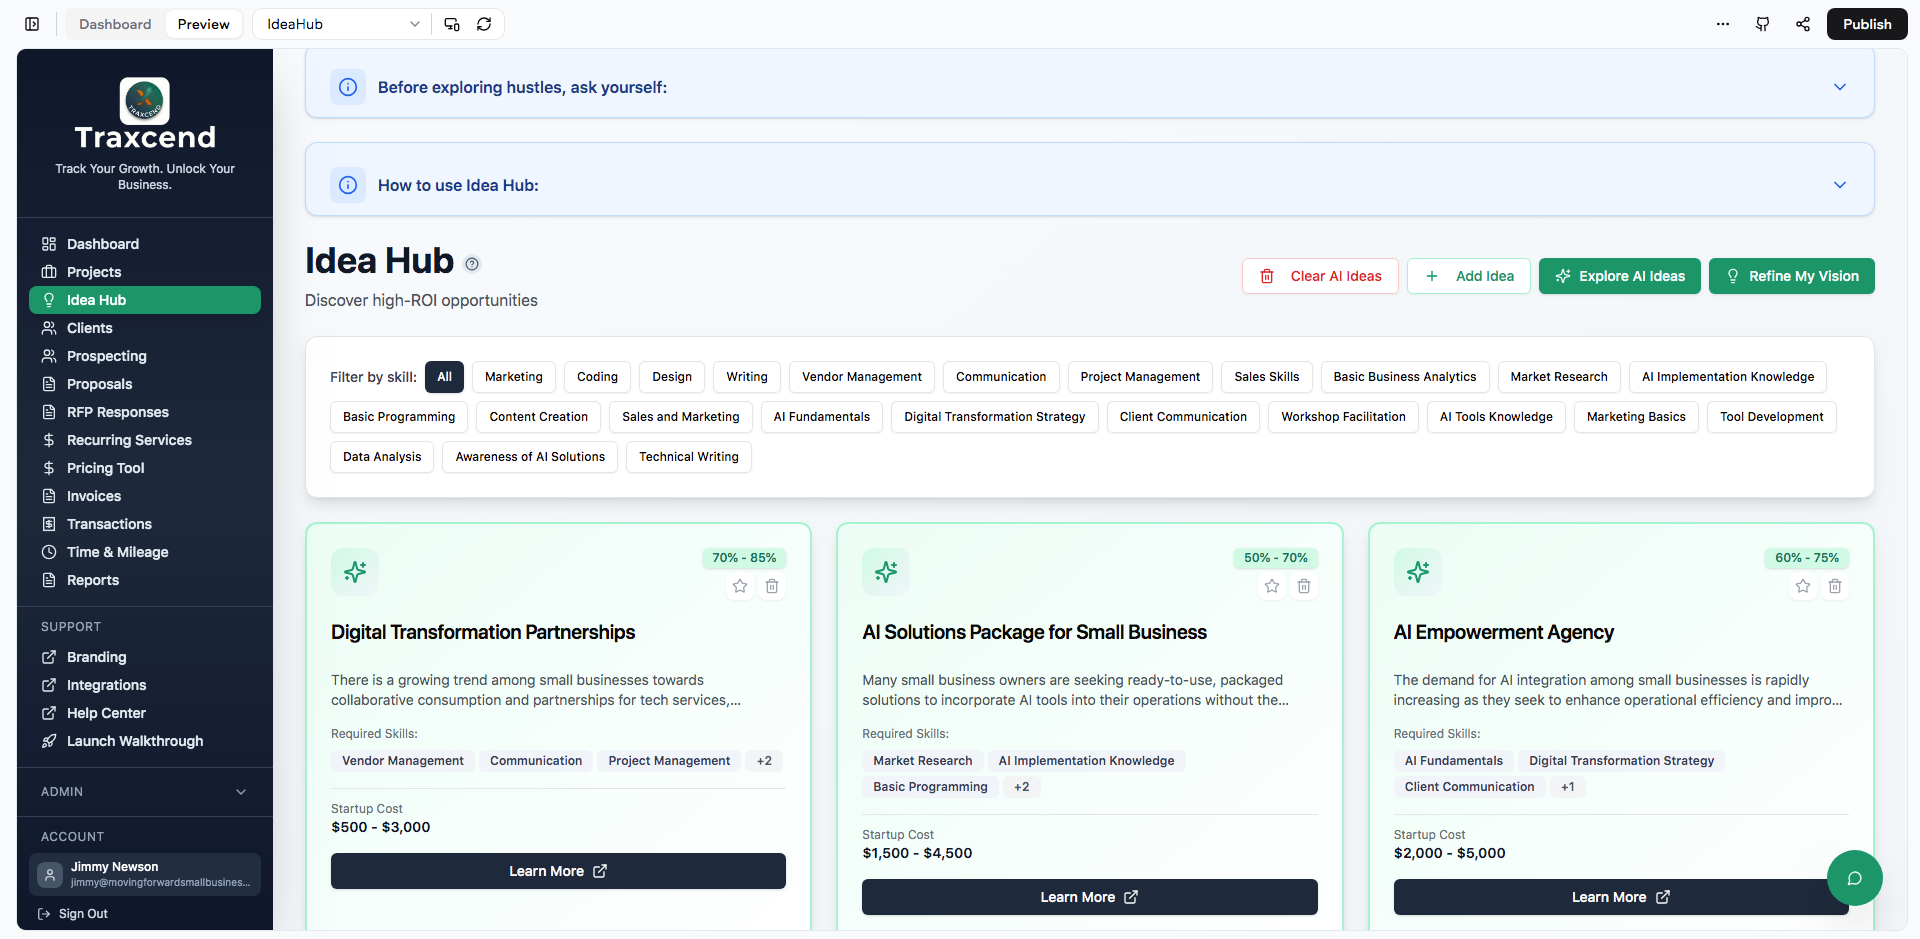Favorite the AI Solutions Package idea
The image size is (1920, 939).
point(1271,586)
